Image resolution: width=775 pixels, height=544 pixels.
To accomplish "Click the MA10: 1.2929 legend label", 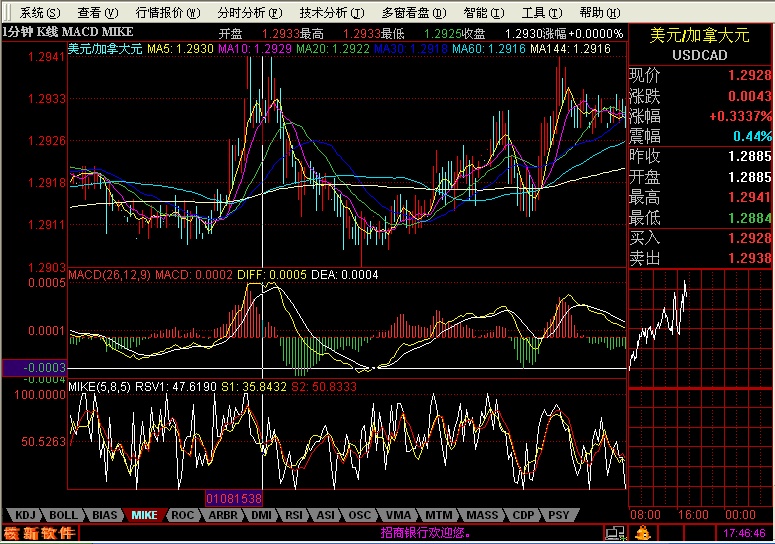I will tap(255, 49).
